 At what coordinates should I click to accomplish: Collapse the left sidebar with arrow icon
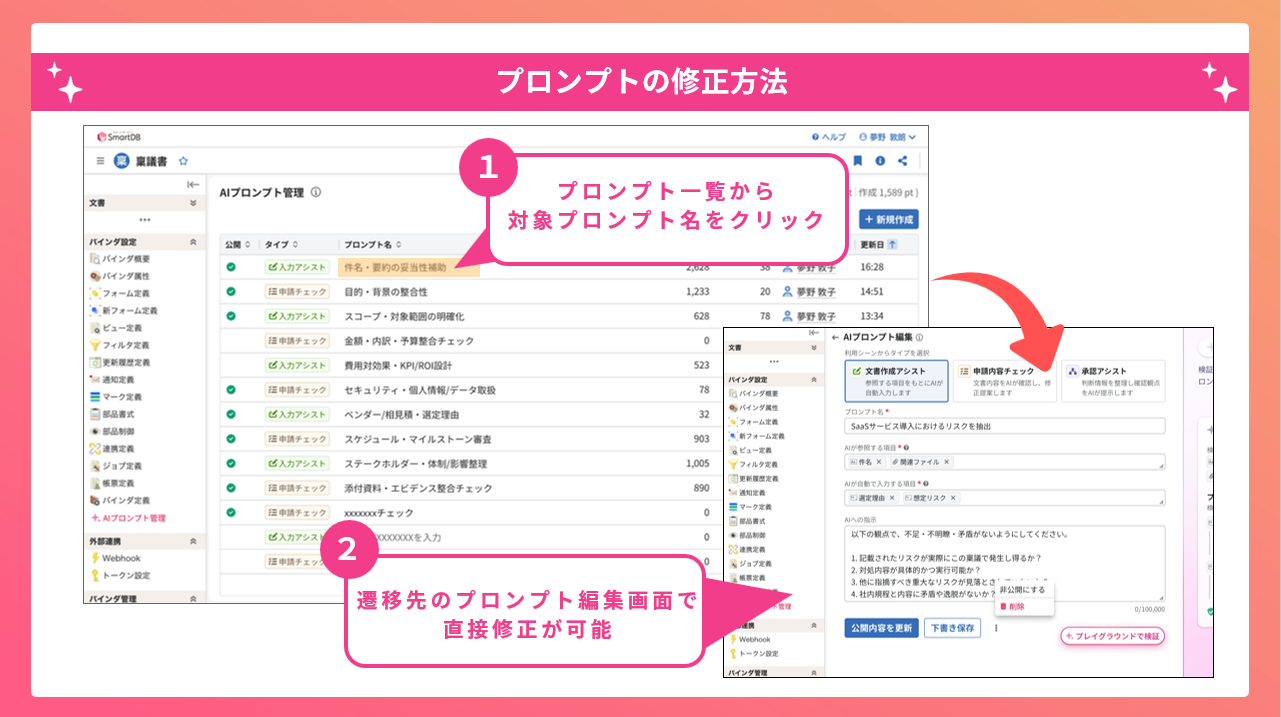(193, 185)
